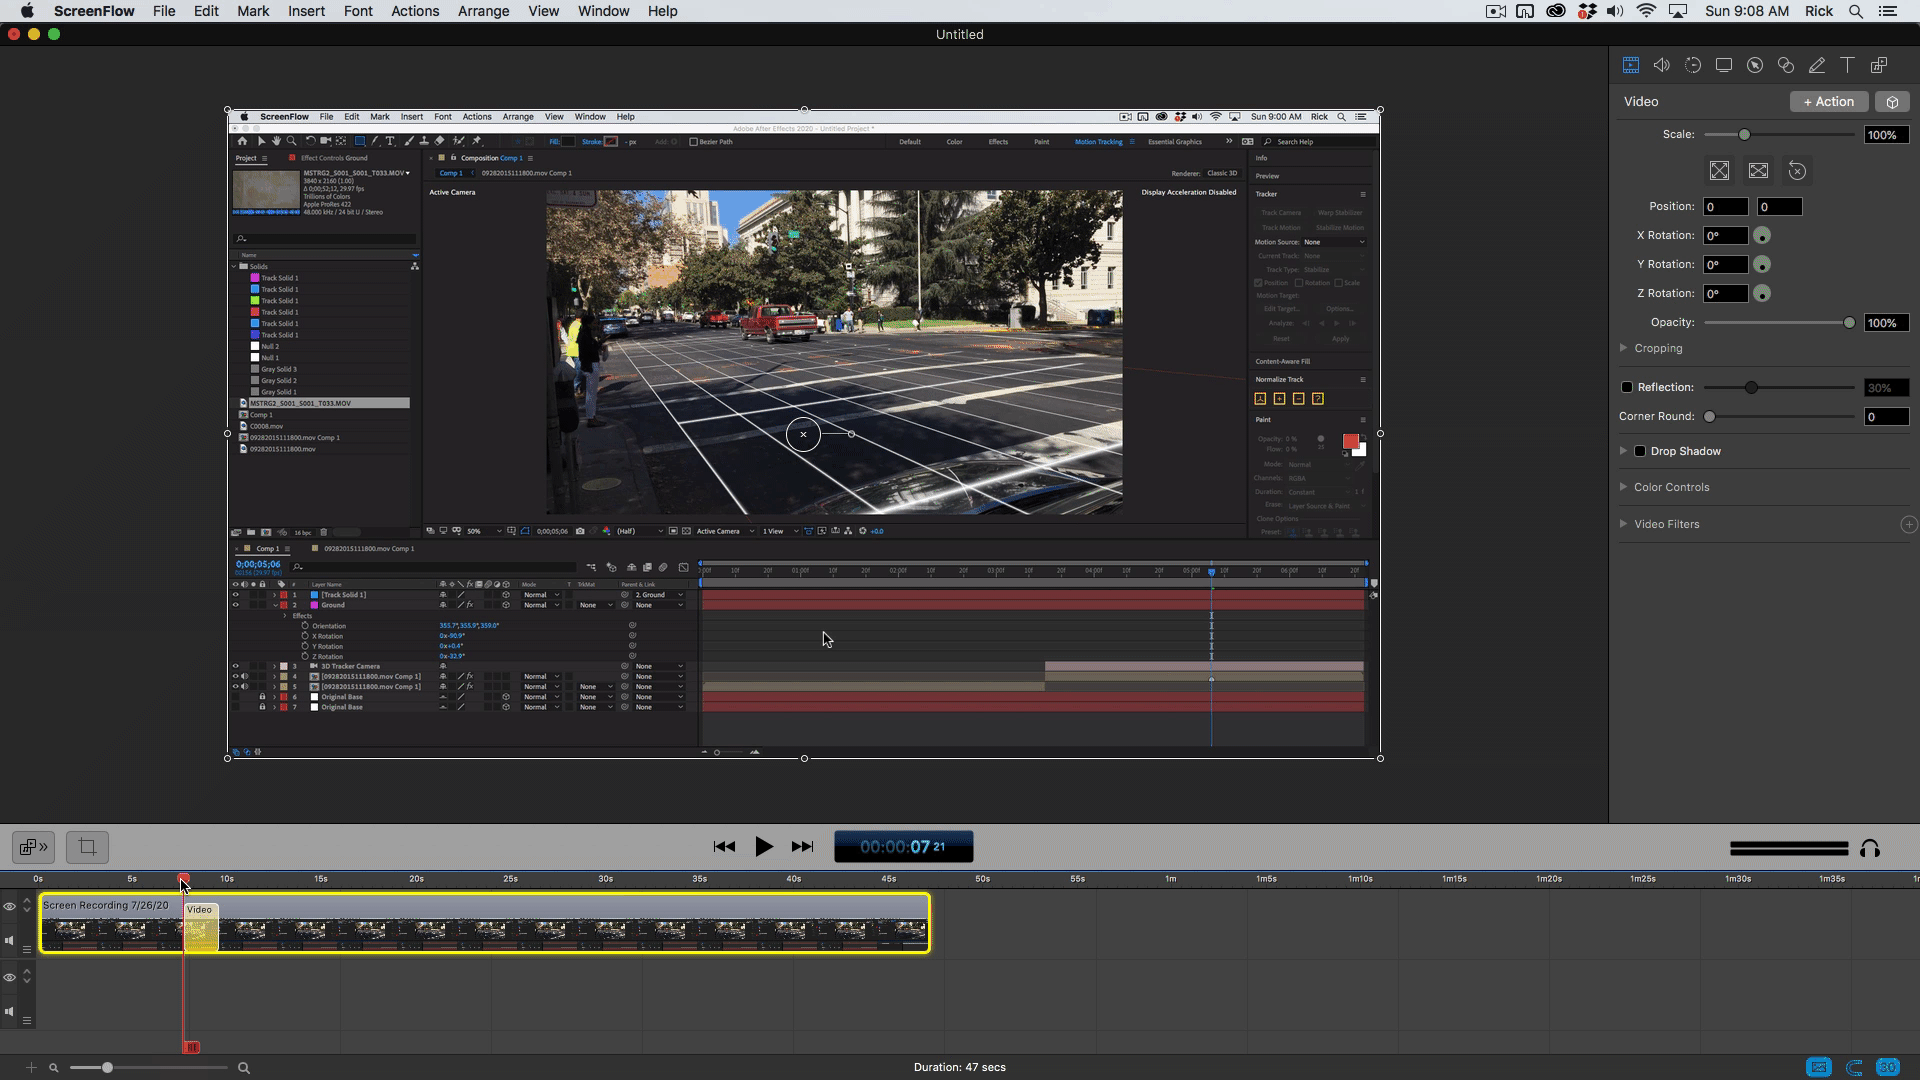Click the play button
Screen dimensions: 1920x1080
click(x=763, y=847)
